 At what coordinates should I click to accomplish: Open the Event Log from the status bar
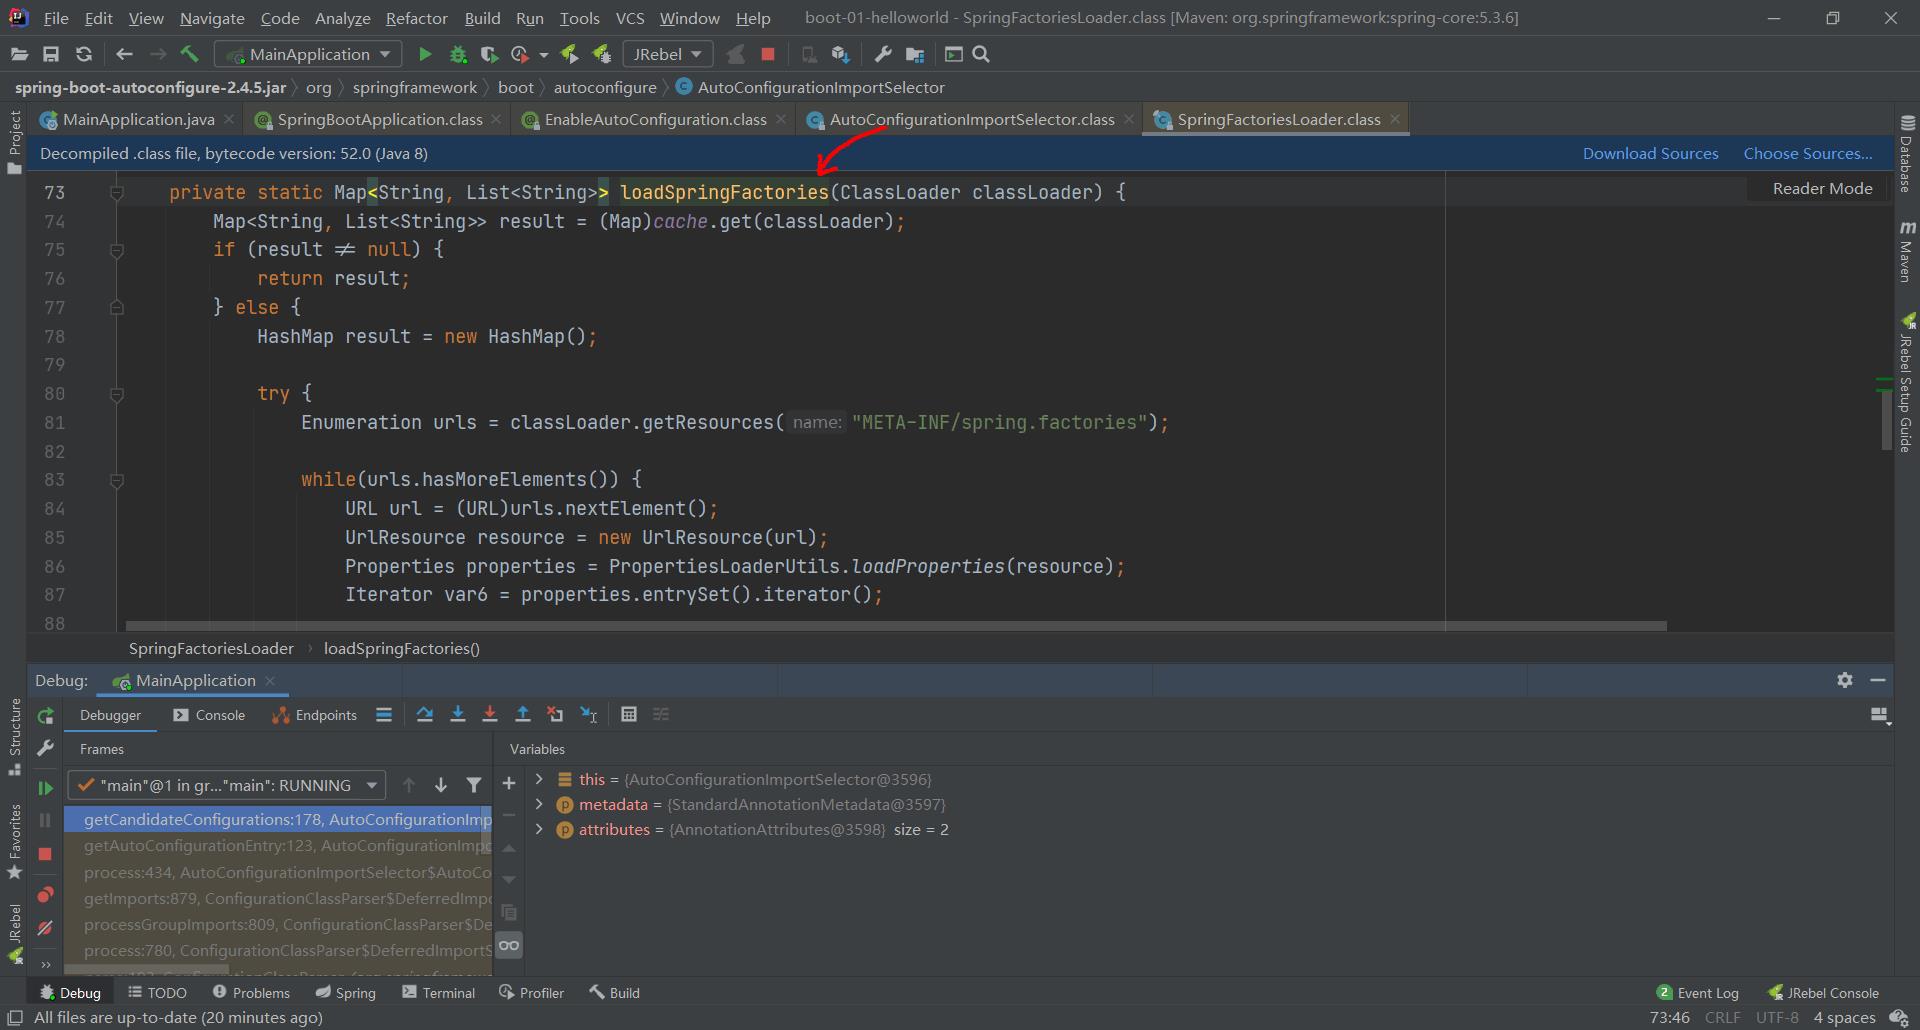click(1698, 993)
